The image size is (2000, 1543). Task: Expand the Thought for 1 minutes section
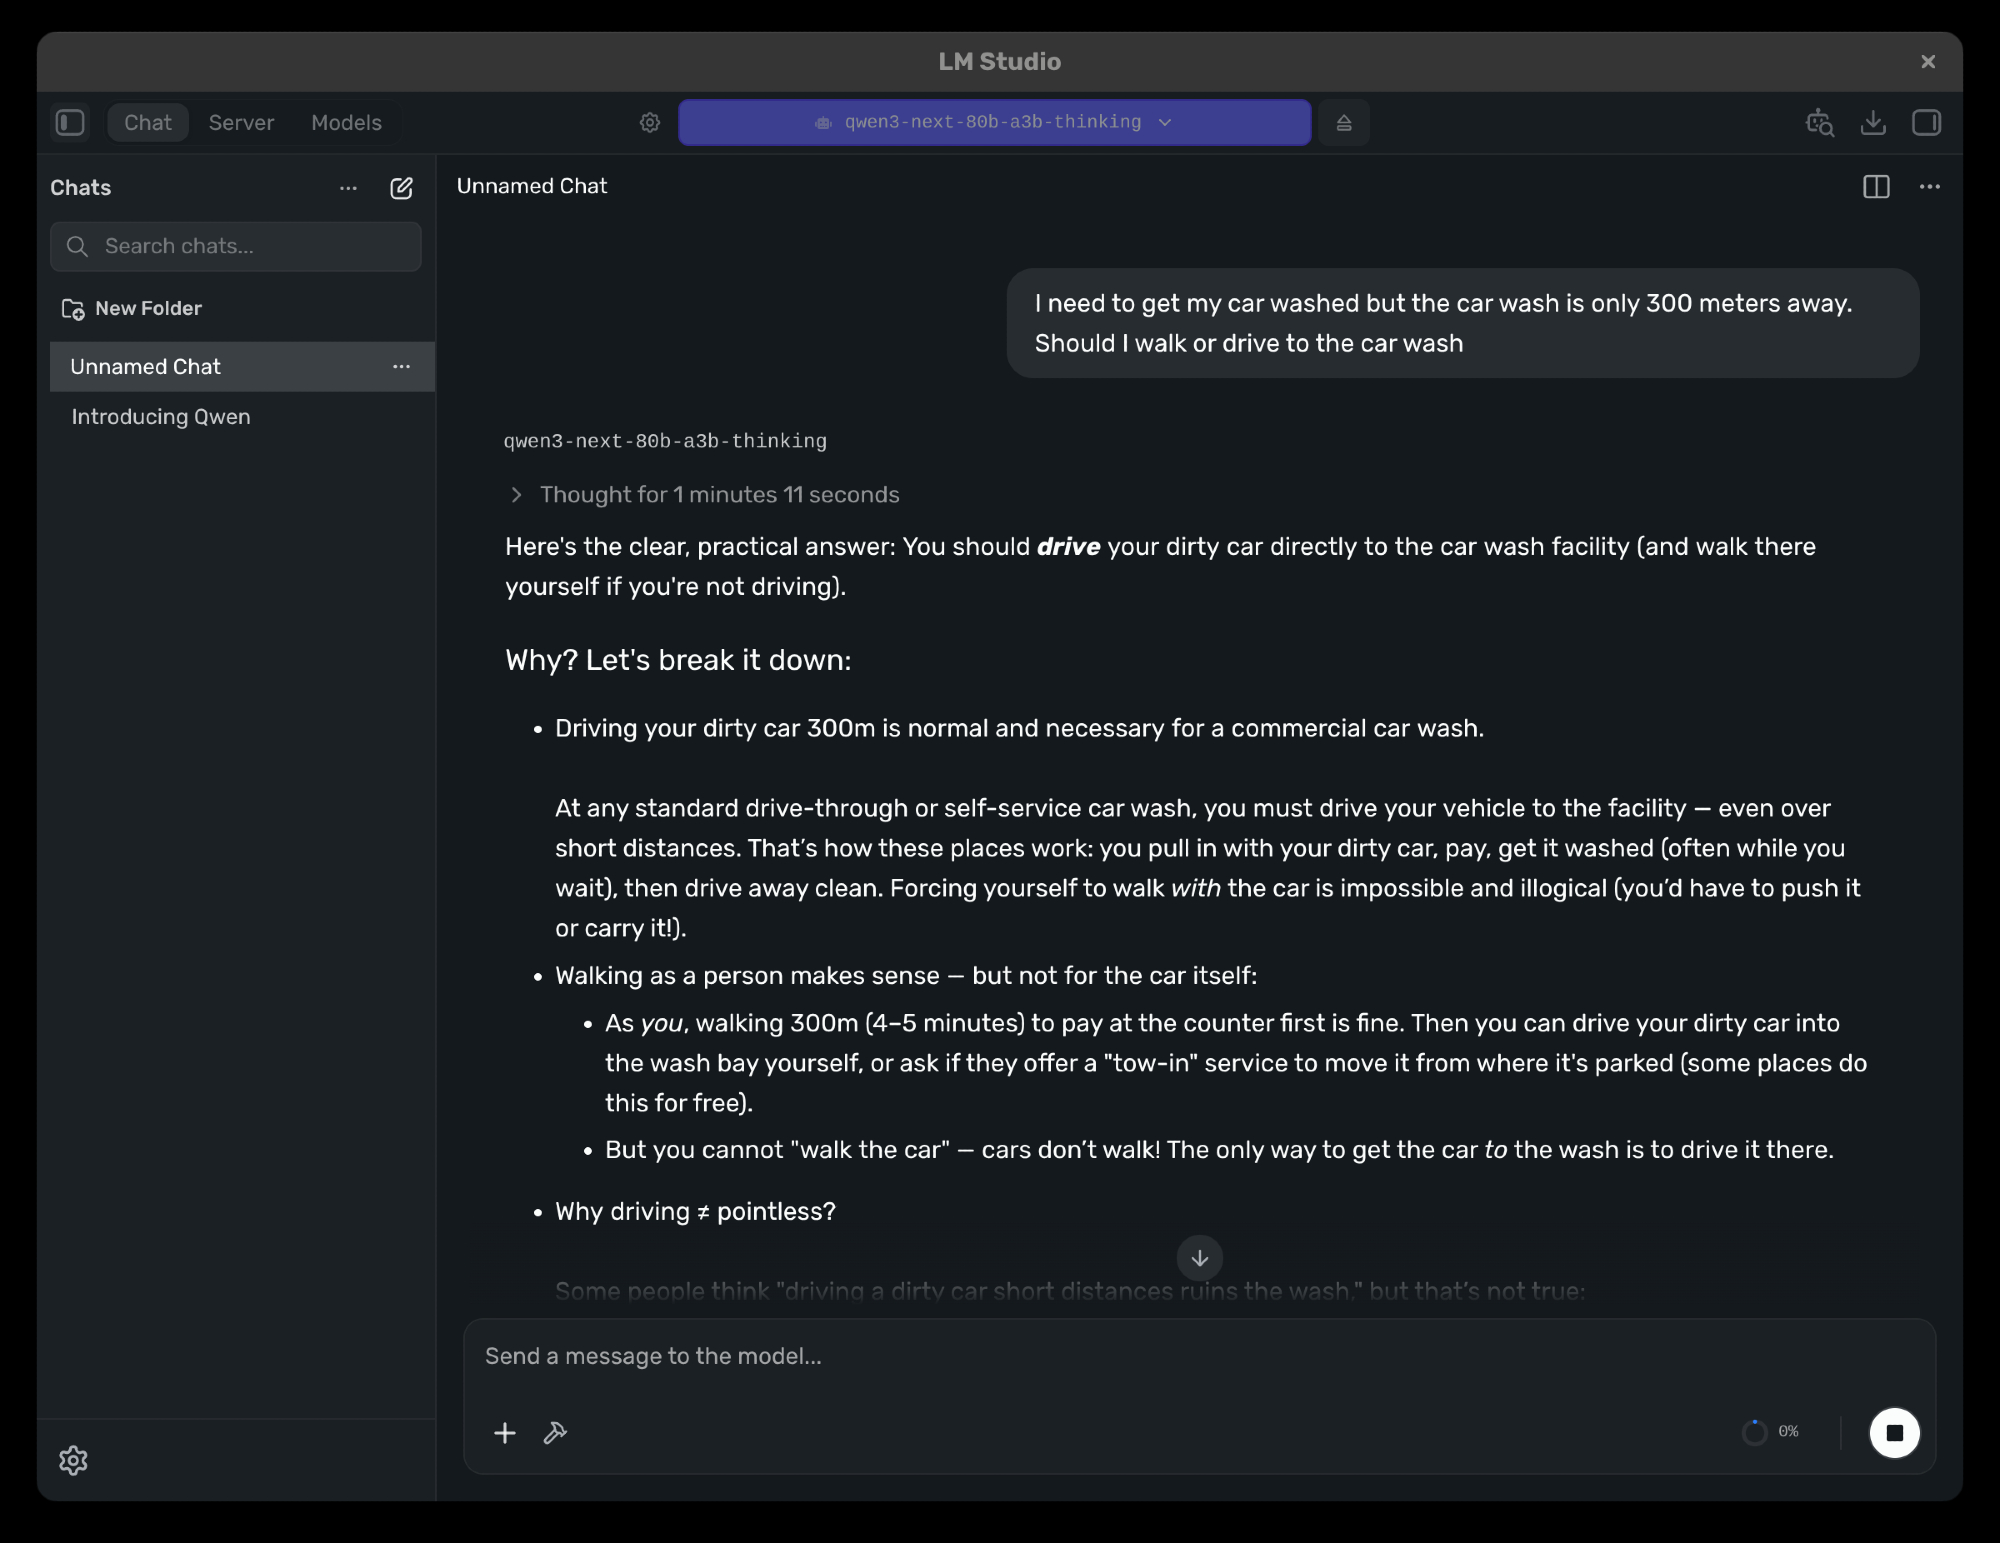pyautogui.click(x=705, y=495)
